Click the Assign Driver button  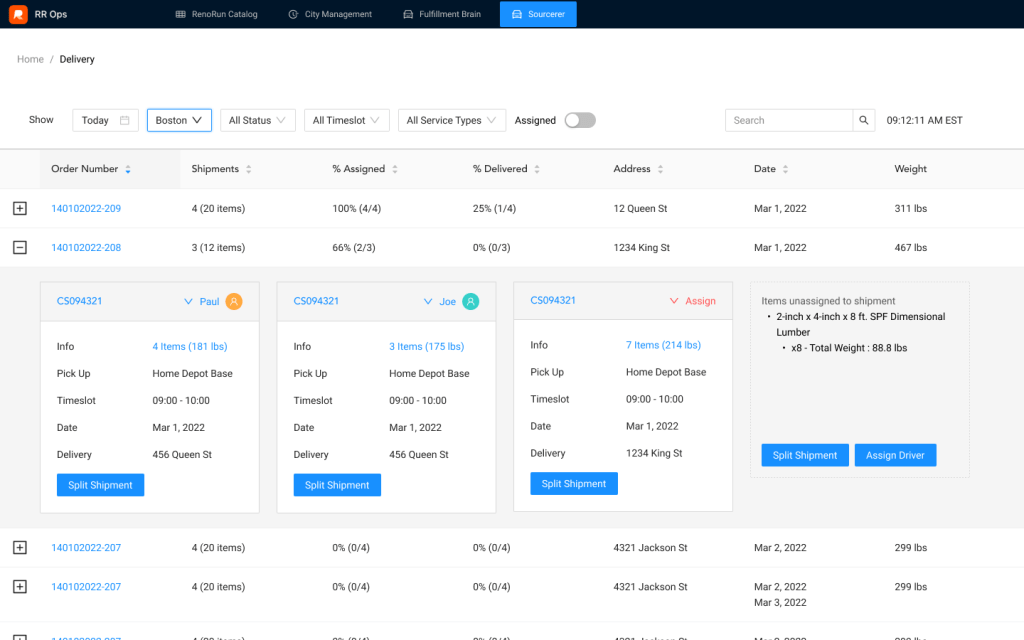tap(895, 455)
